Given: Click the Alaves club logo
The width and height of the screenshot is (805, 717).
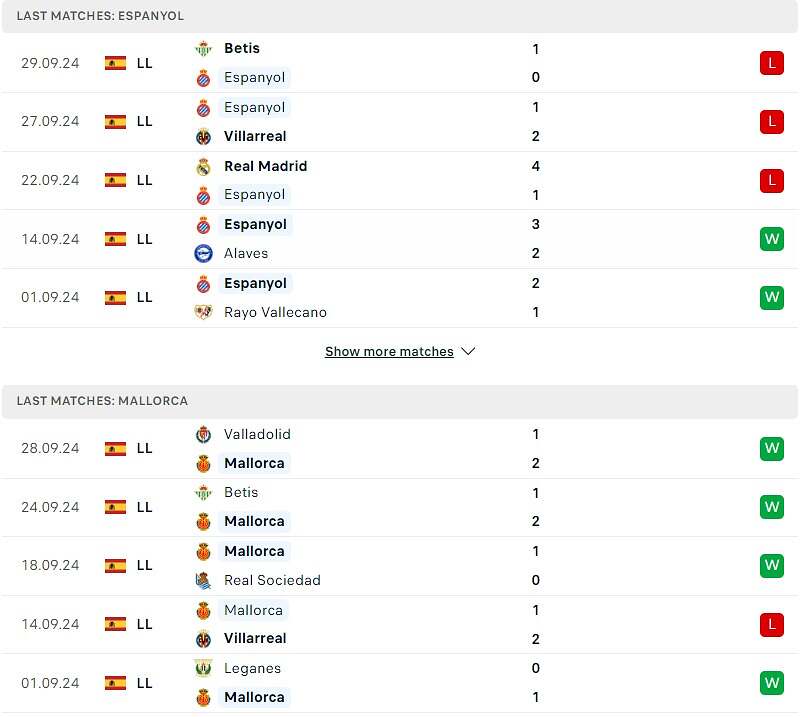Looking at the screenshot, I should coord(204,254).
